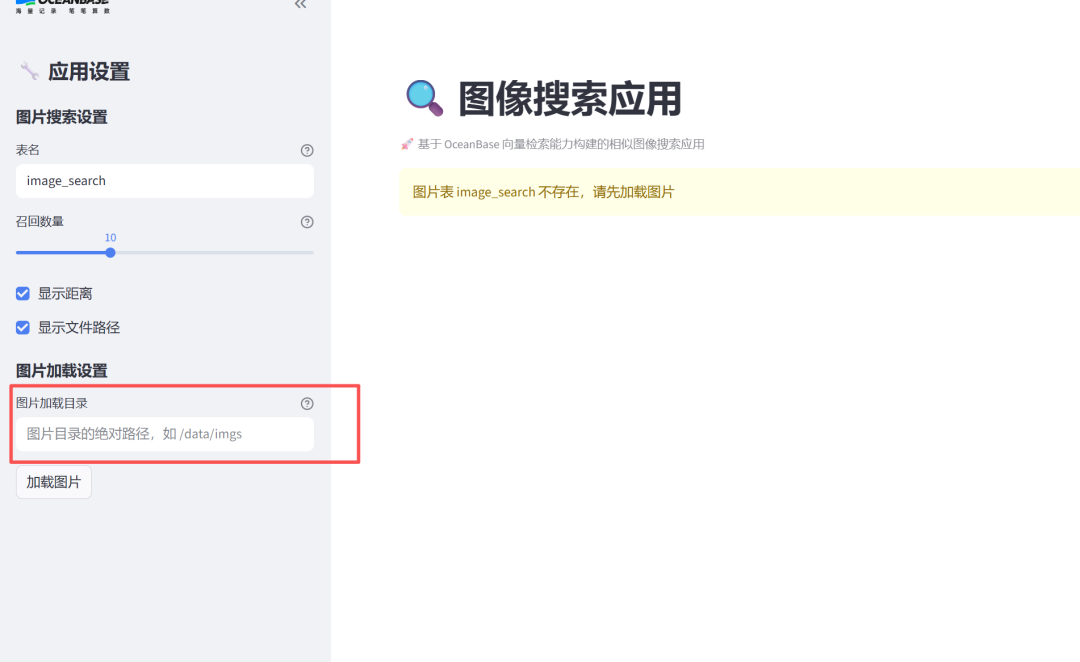This screenshot has height=662, width=1080.
Task: Click the 加载图片 button
Action: (x=54, y=482)
